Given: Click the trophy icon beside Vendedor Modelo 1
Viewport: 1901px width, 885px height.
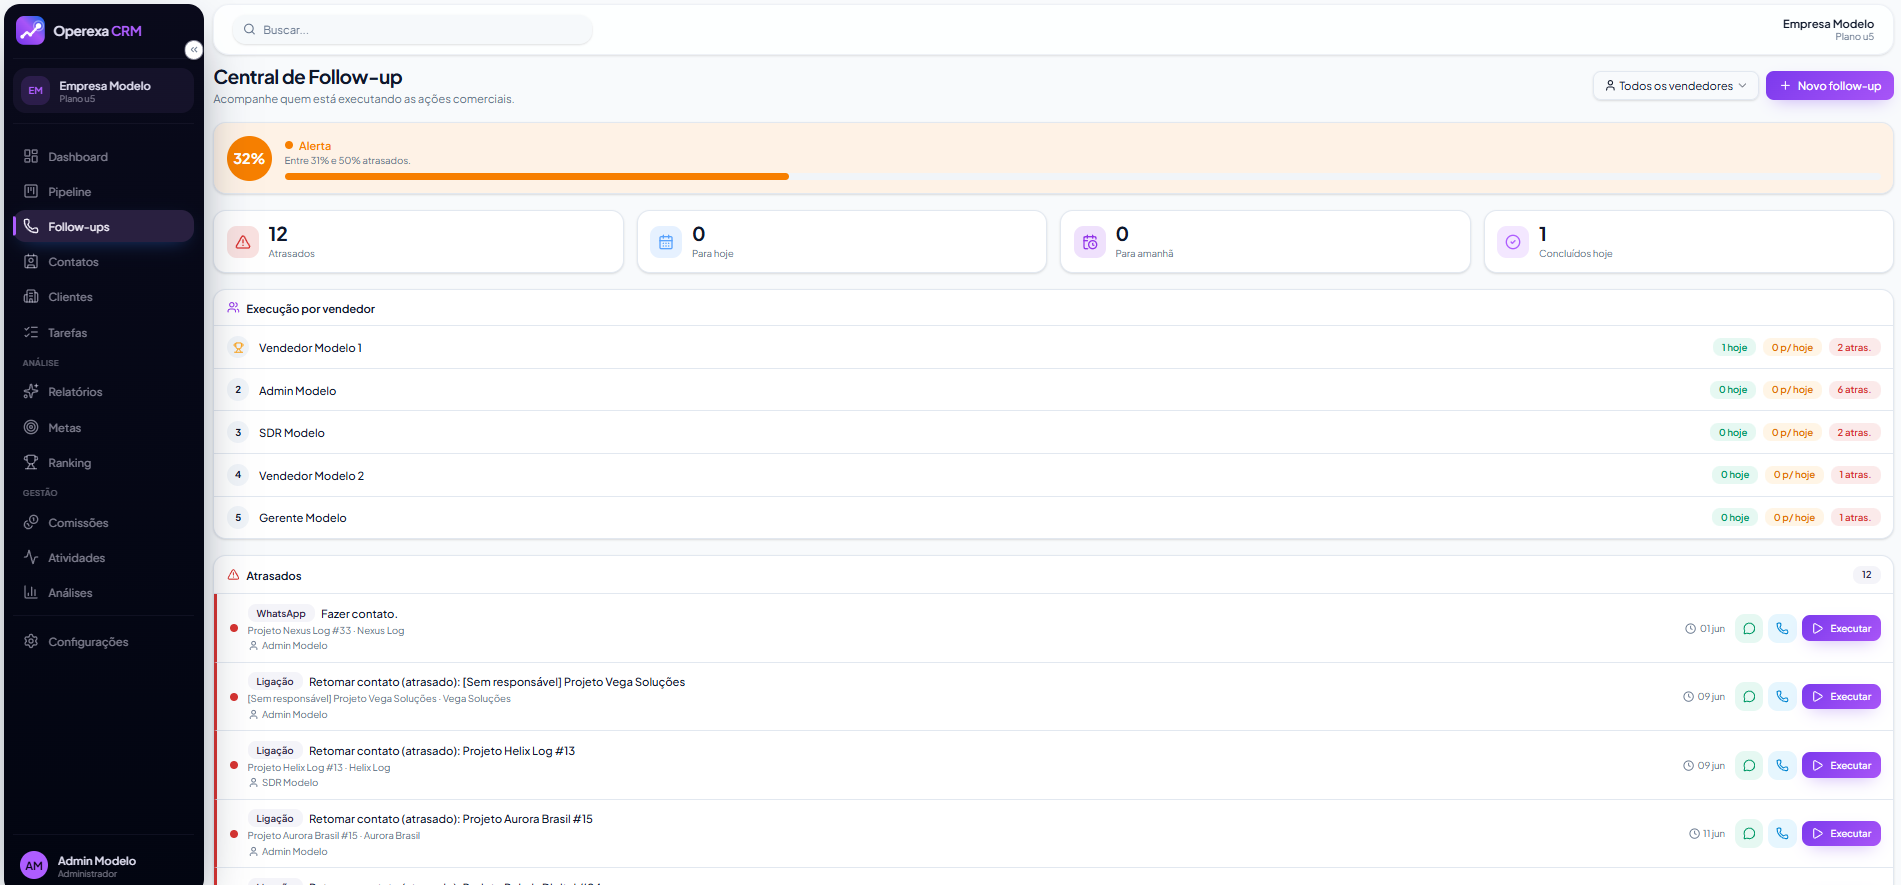Looking at the screenshot, I should click(238, 348).
